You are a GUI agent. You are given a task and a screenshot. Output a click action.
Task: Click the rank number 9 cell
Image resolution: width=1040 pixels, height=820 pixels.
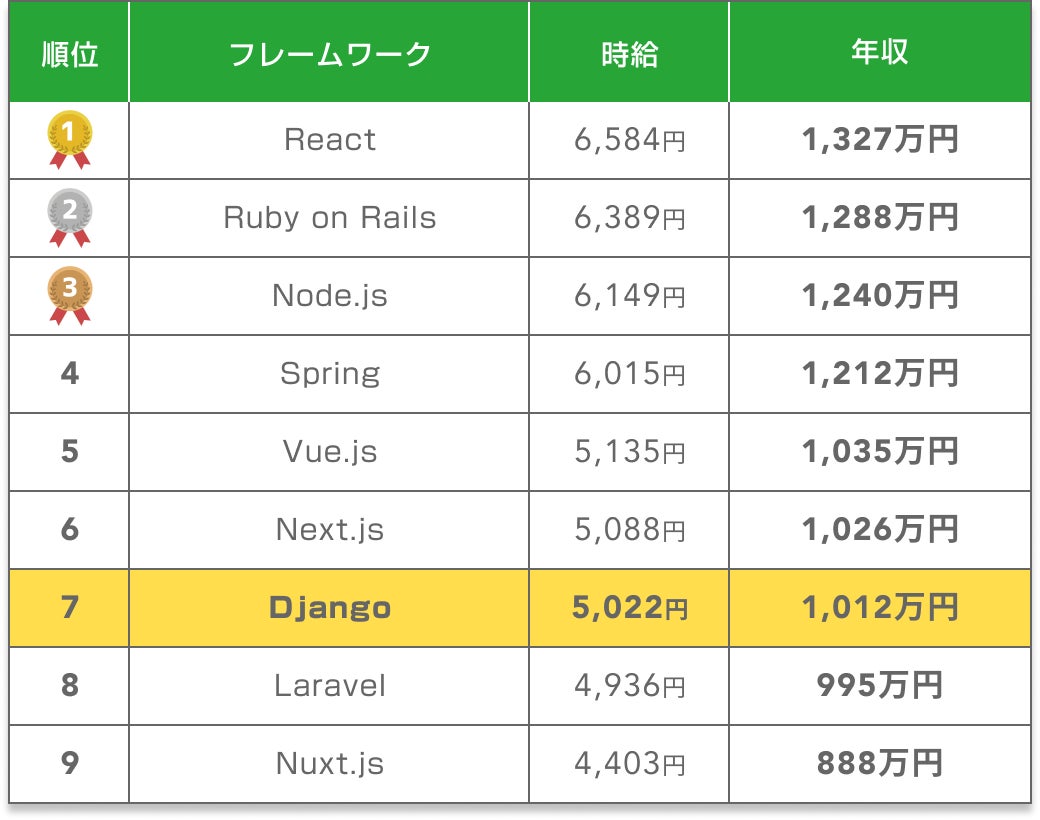[70, 764]
